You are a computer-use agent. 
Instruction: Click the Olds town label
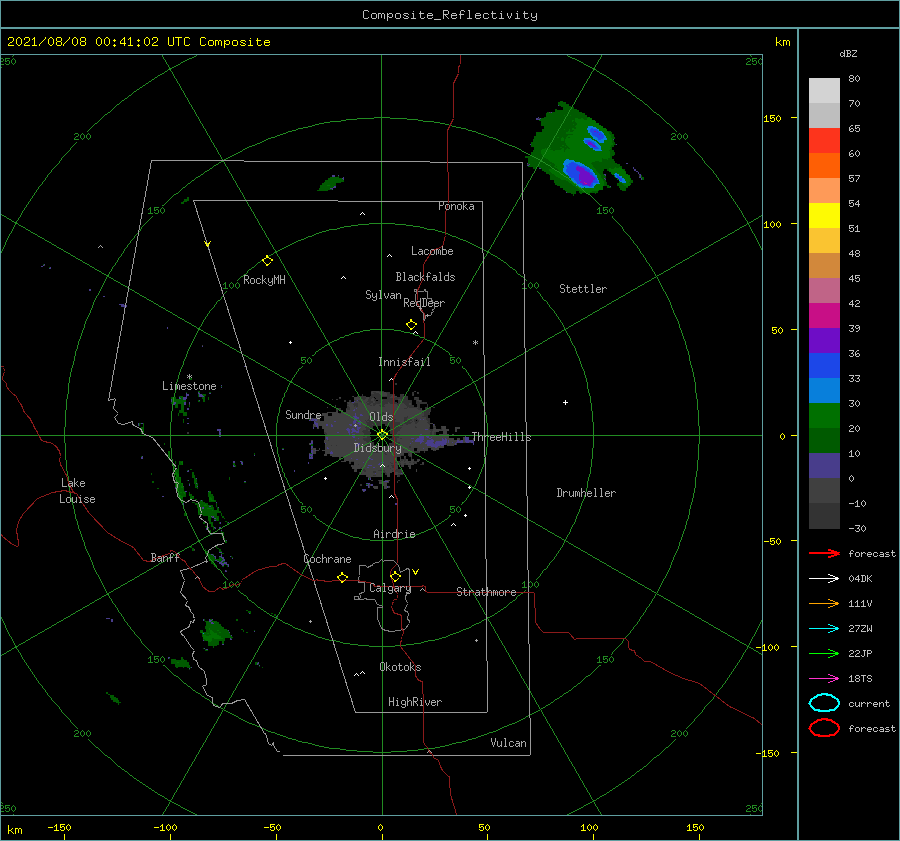pos(381,417)
